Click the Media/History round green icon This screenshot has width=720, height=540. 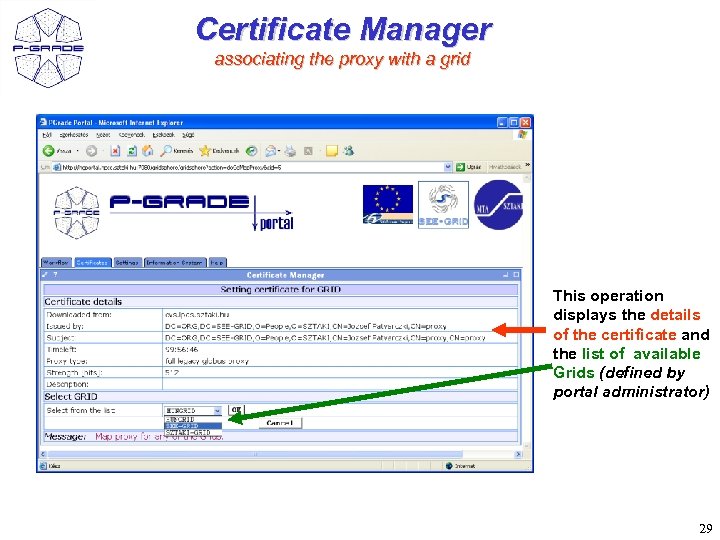251,151
